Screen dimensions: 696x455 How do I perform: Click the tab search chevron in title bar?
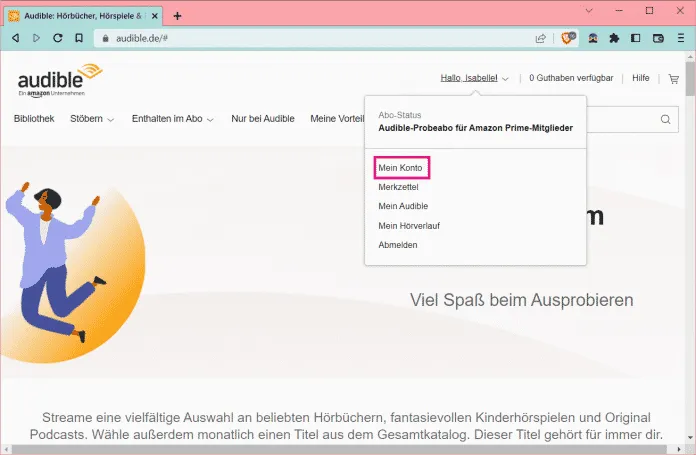coord(589,11)
